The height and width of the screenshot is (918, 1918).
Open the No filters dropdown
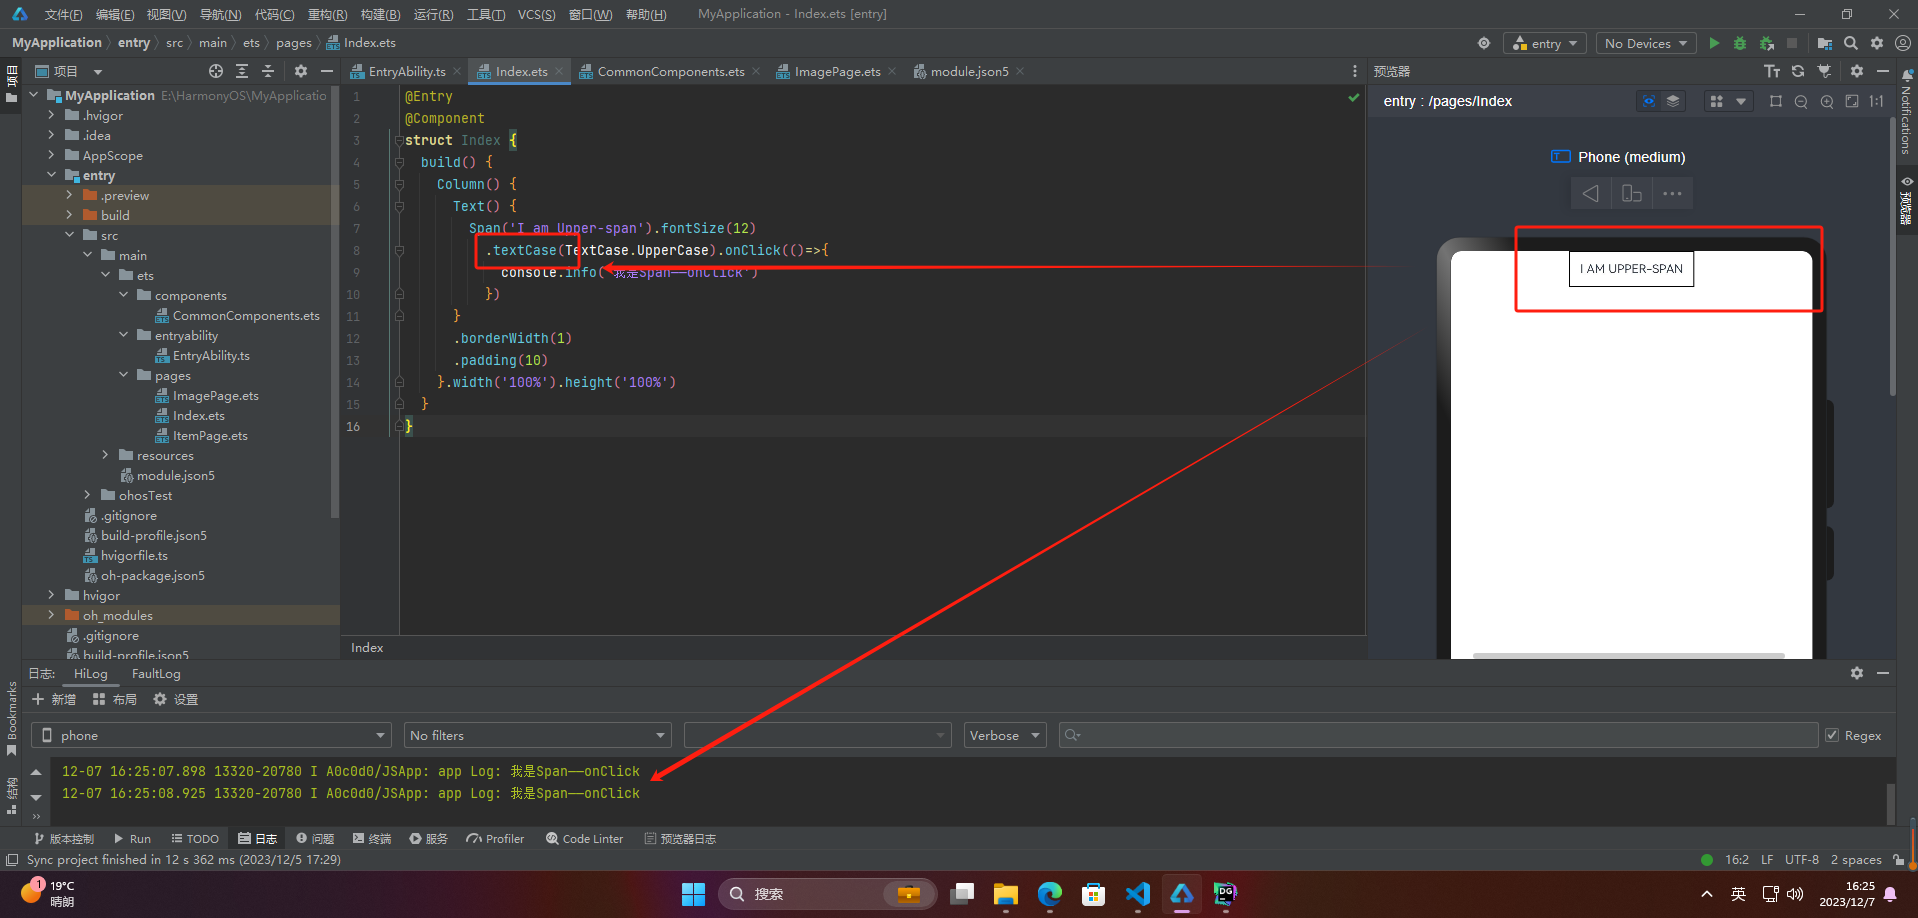[x=537, y=735]
